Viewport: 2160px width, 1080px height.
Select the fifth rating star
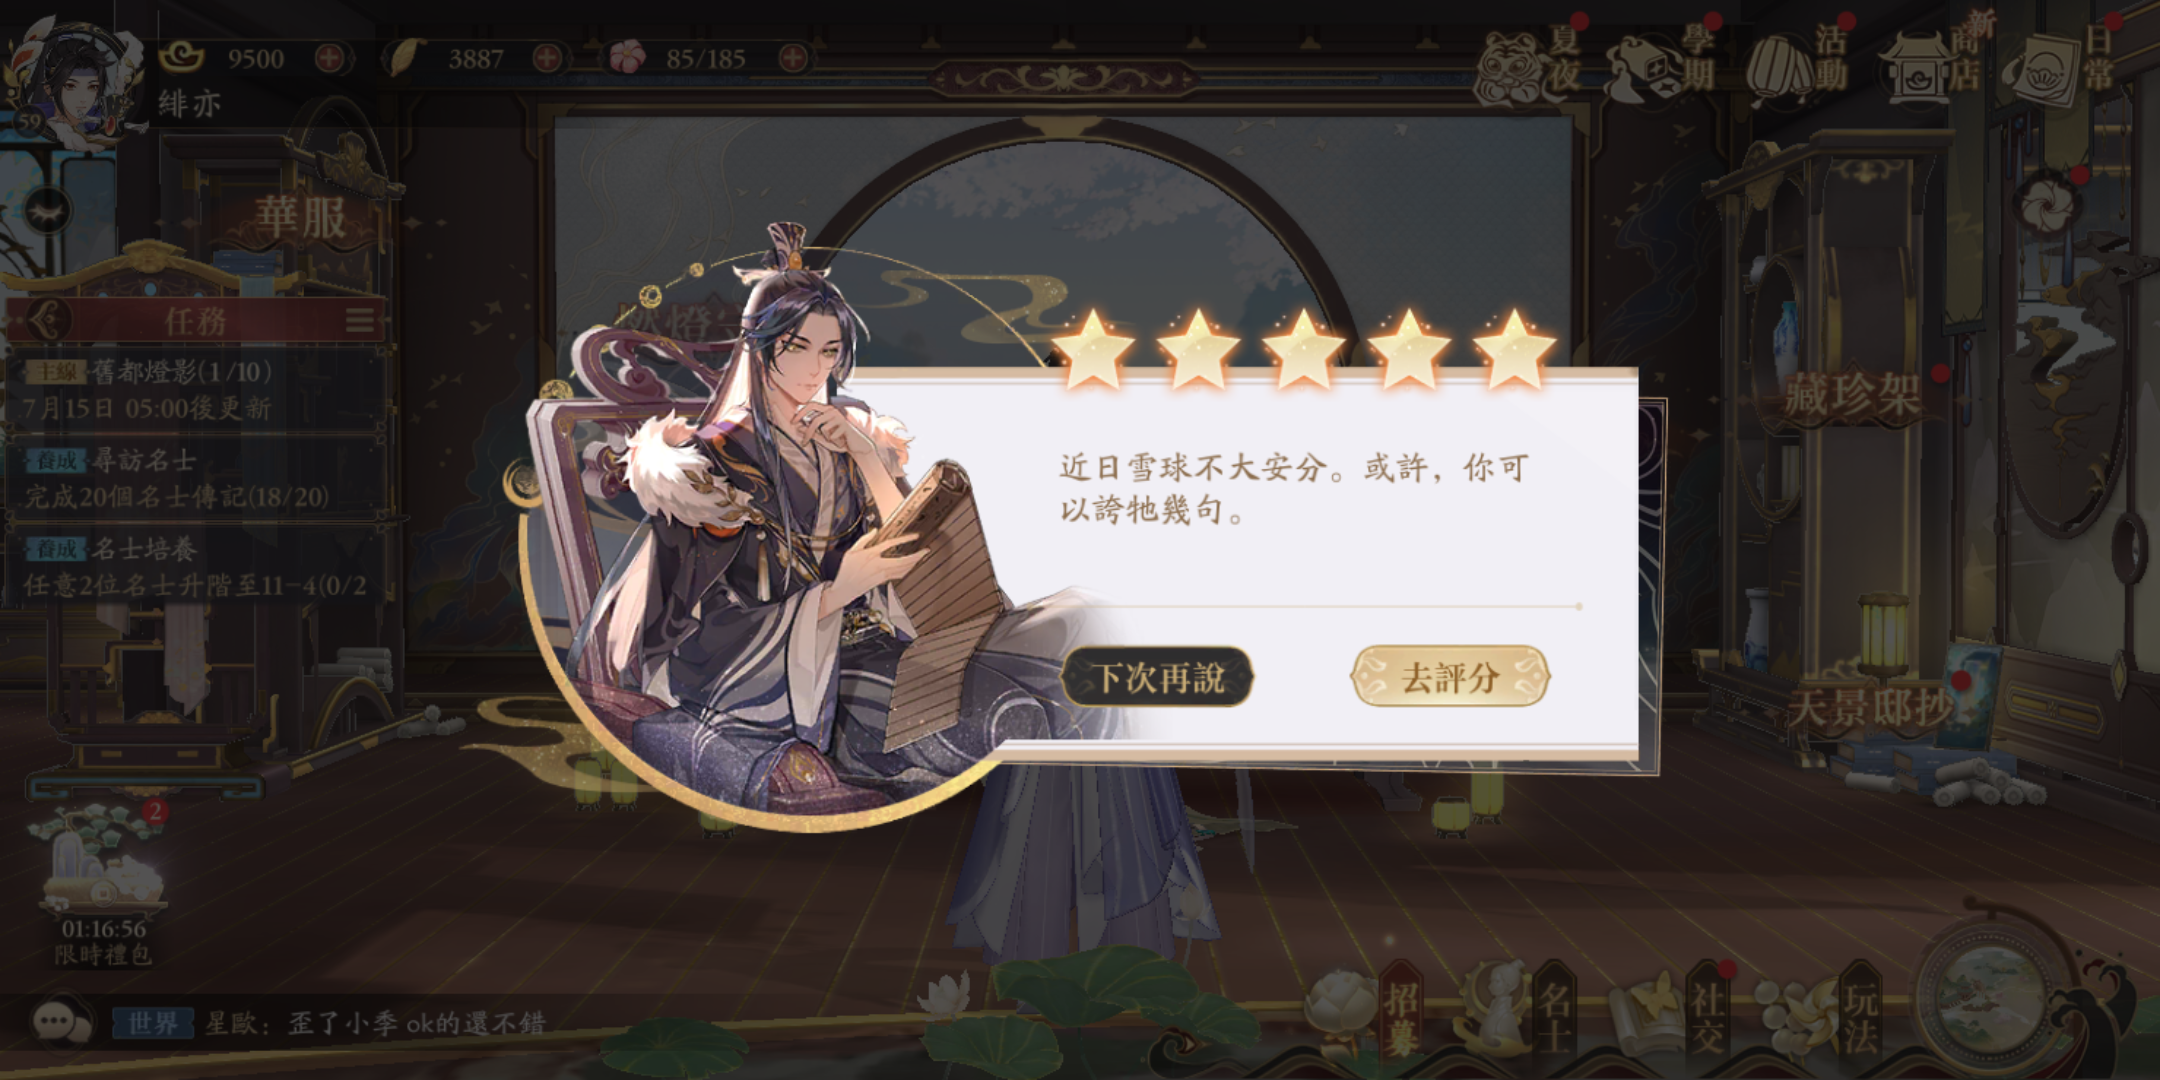[1514, 348]
